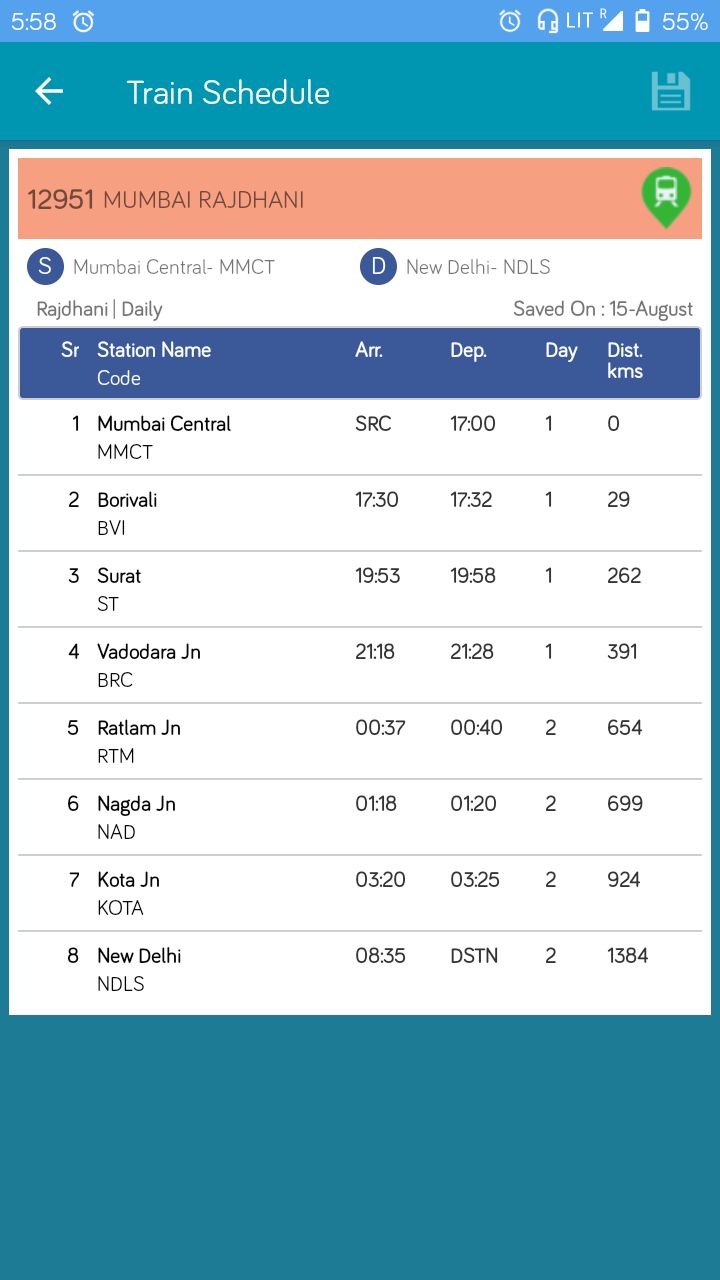720x1280 pixels.
Task: Tap the alarm icon beside clock time
Action: tap(84, 21)
